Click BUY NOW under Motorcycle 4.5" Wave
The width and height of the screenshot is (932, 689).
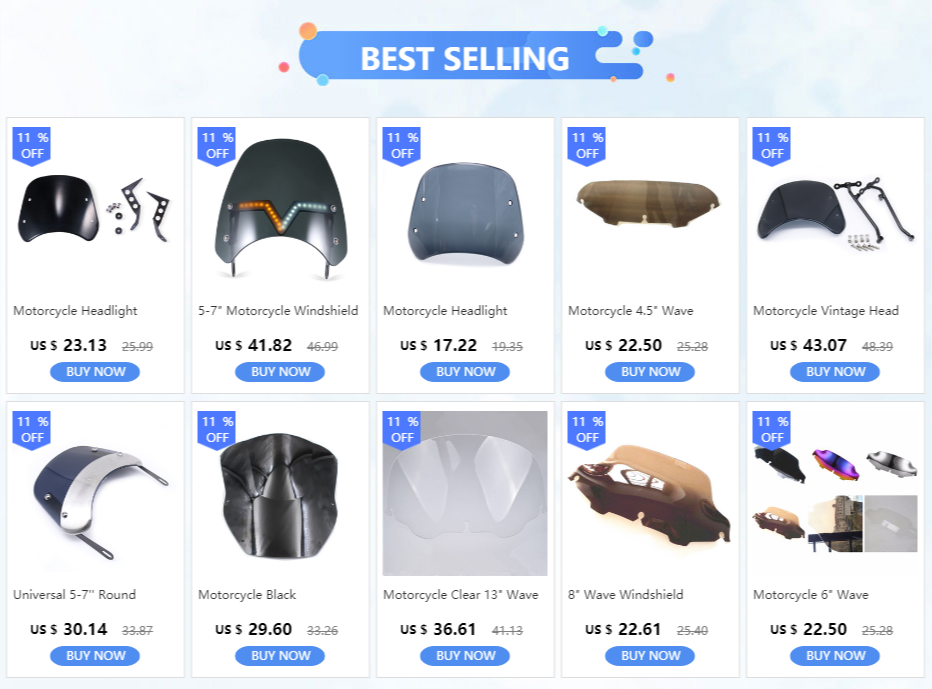[x=650, y=372]
